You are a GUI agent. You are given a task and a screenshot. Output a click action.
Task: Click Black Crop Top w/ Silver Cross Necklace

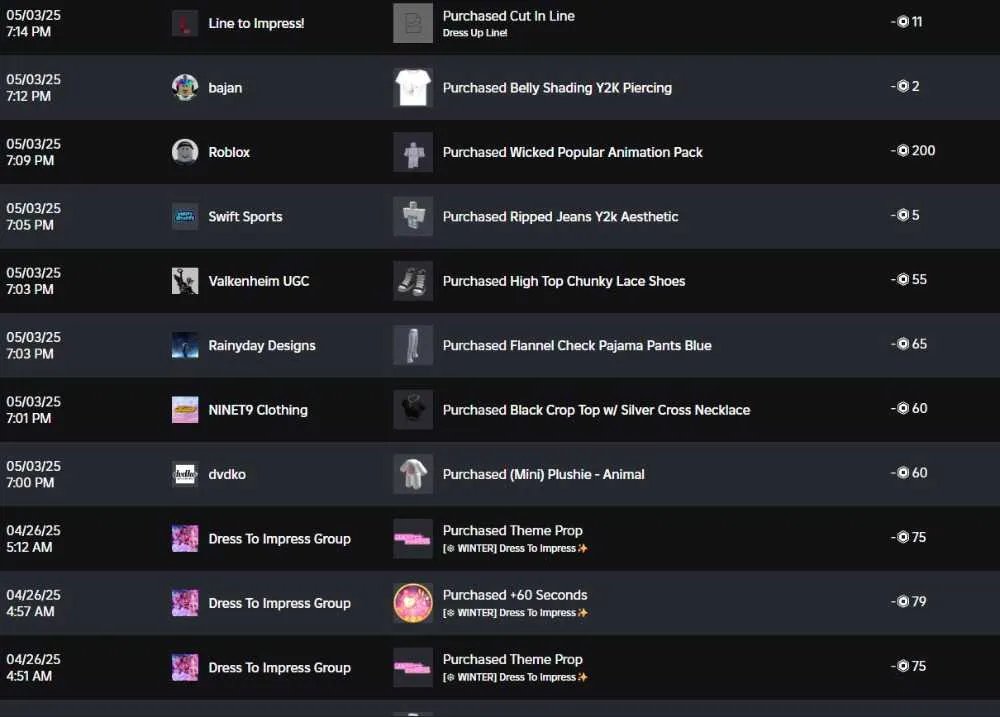click(x=596, y=410)
